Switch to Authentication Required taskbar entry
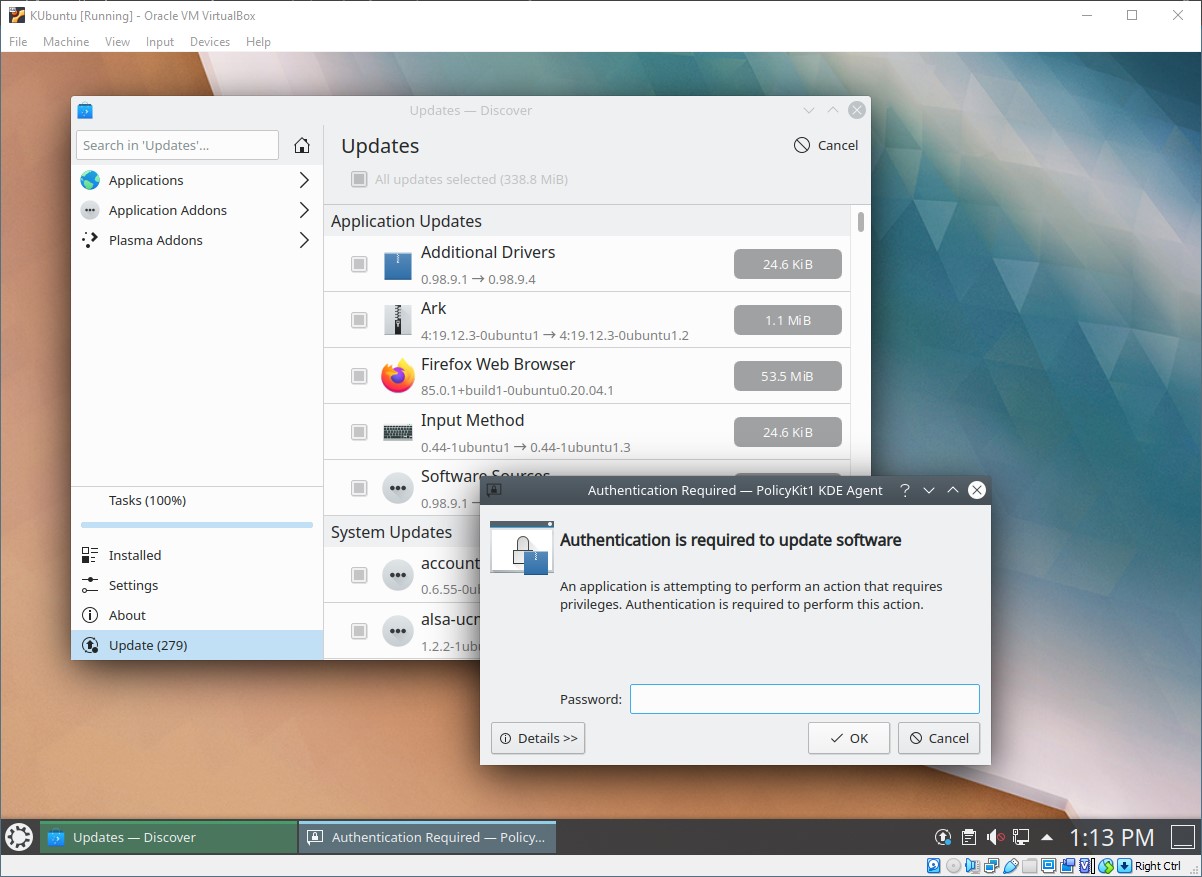The width and height of the screenshot is (1202, 877). [427, 837]
